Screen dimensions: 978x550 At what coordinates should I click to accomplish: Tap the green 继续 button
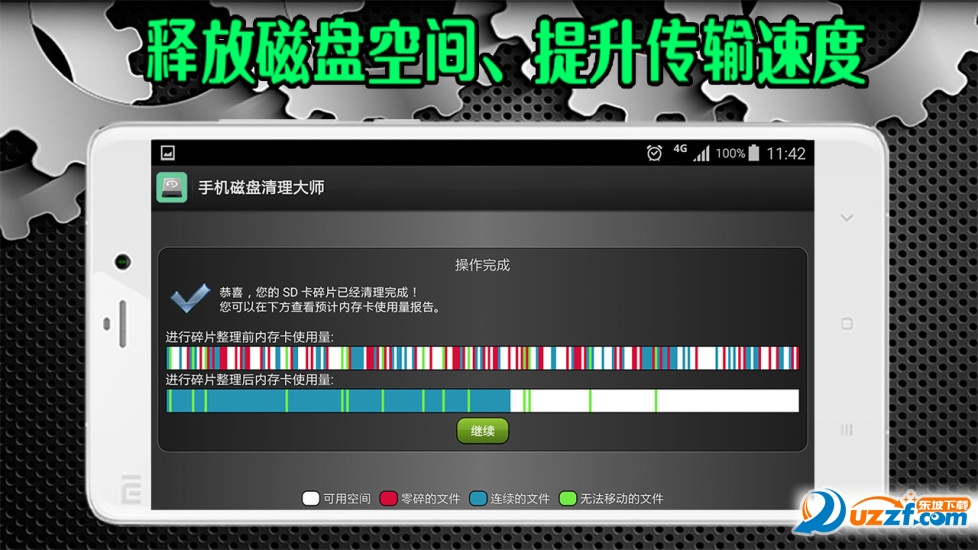click(482, 431)
